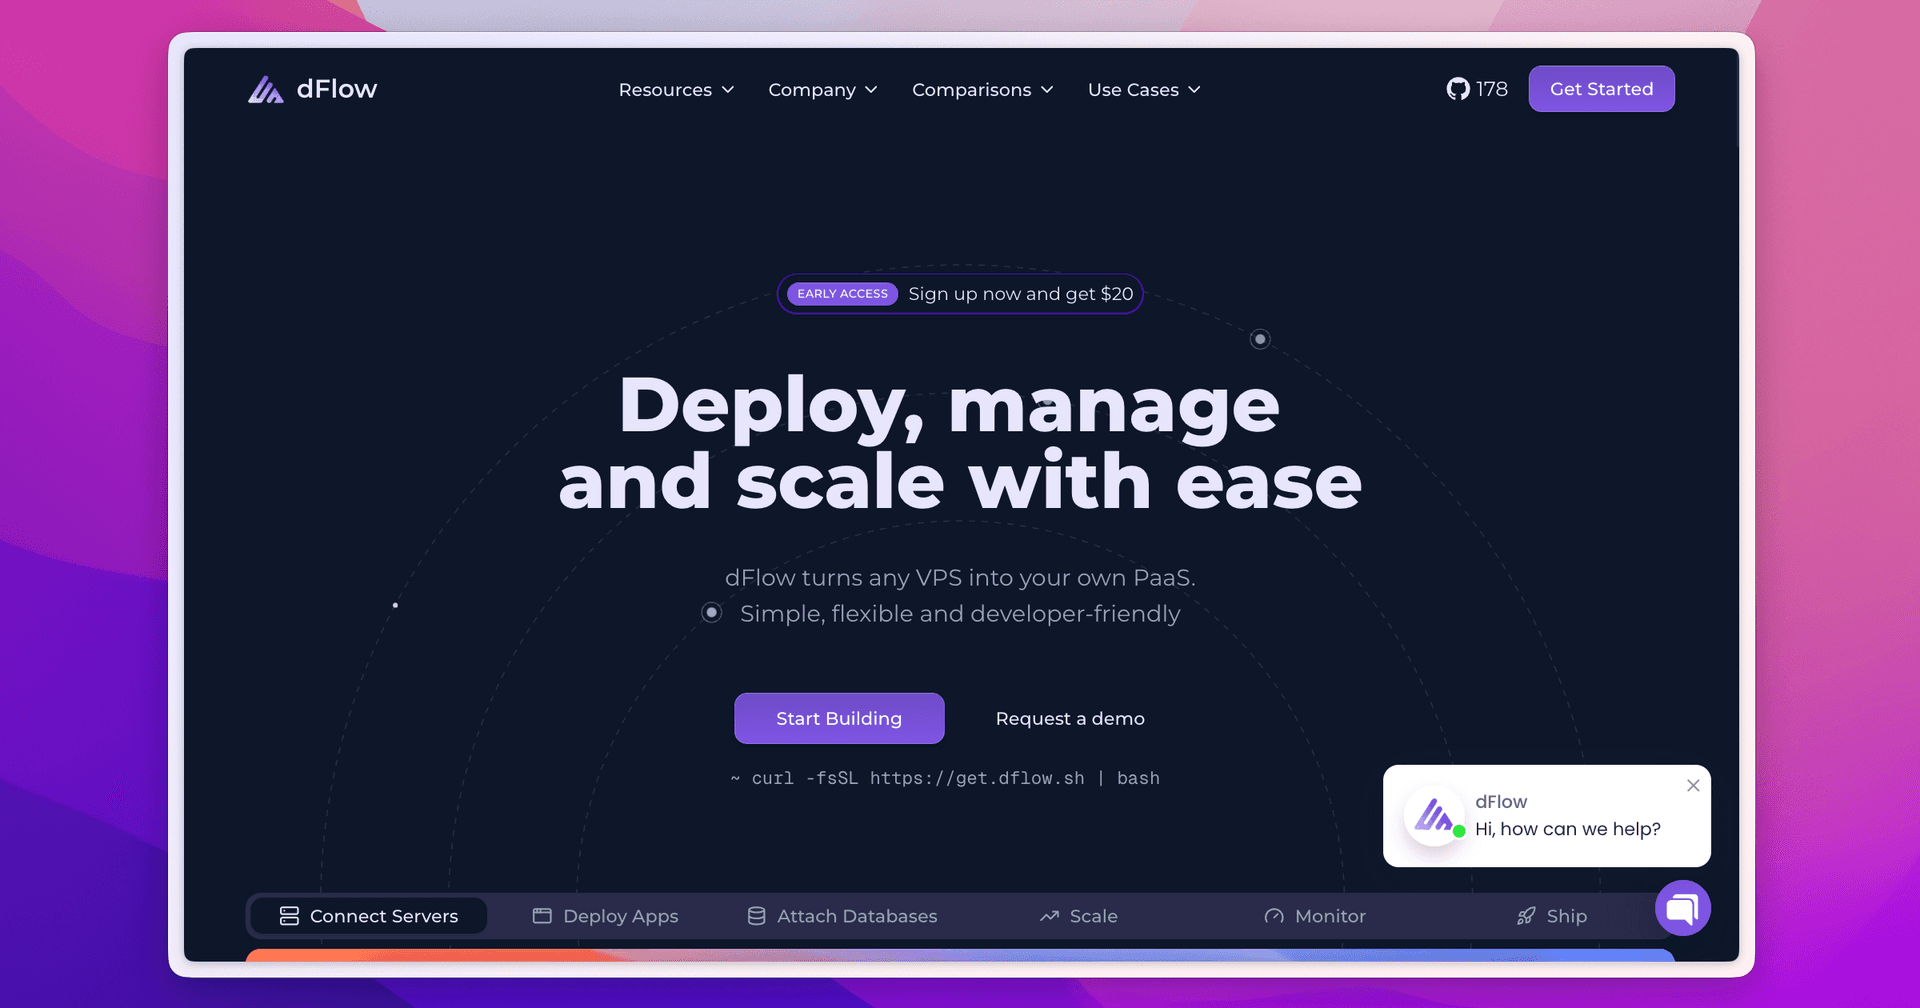Select the Request a demo link

(1069, 718)
